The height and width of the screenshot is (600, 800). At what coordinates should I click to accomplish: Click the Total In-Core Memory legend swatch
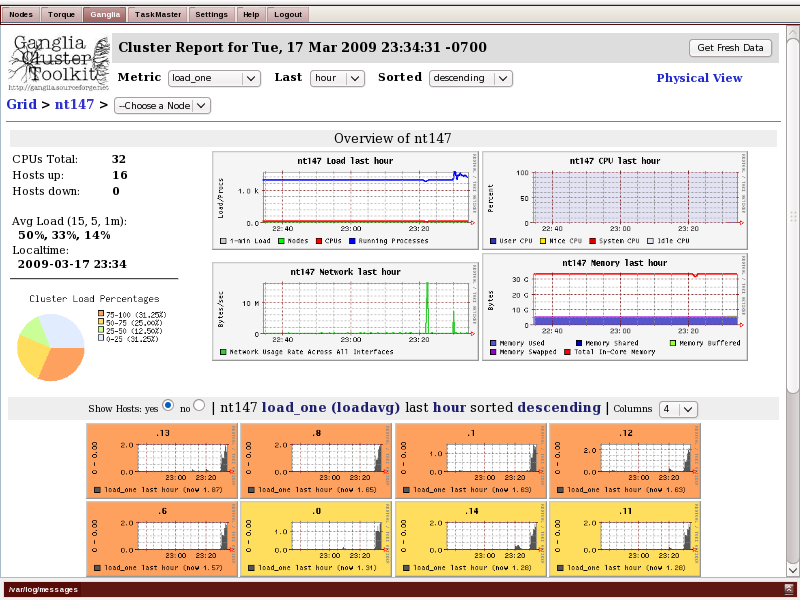pos(567,352)
